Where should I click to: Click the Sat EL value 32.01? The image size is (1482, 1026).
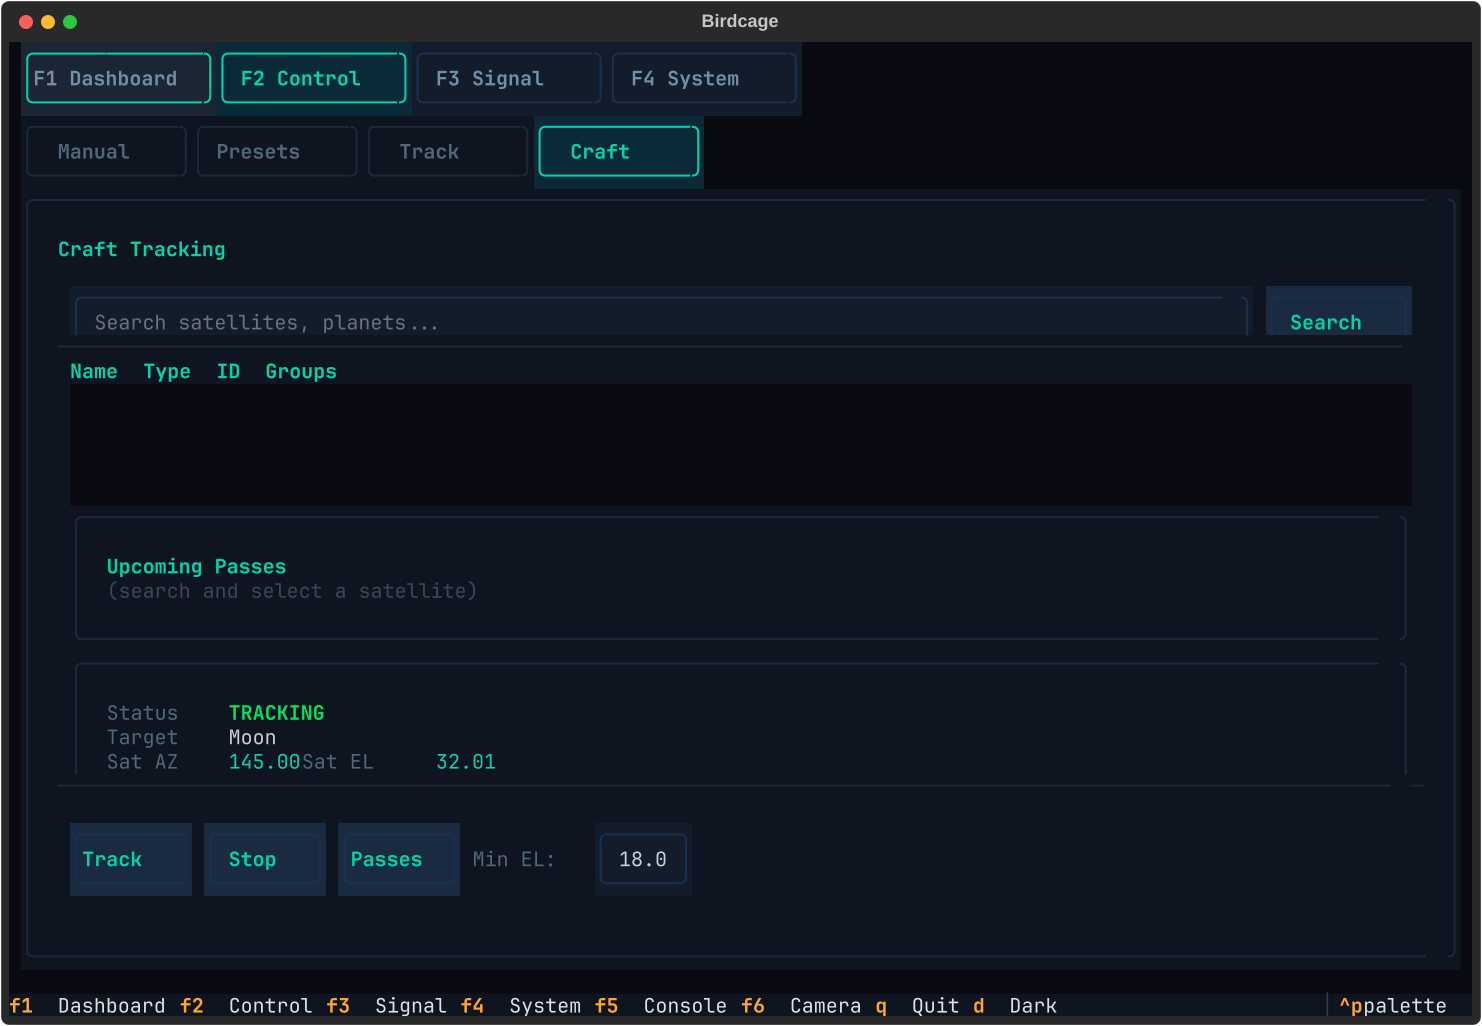tap(466, 762)
